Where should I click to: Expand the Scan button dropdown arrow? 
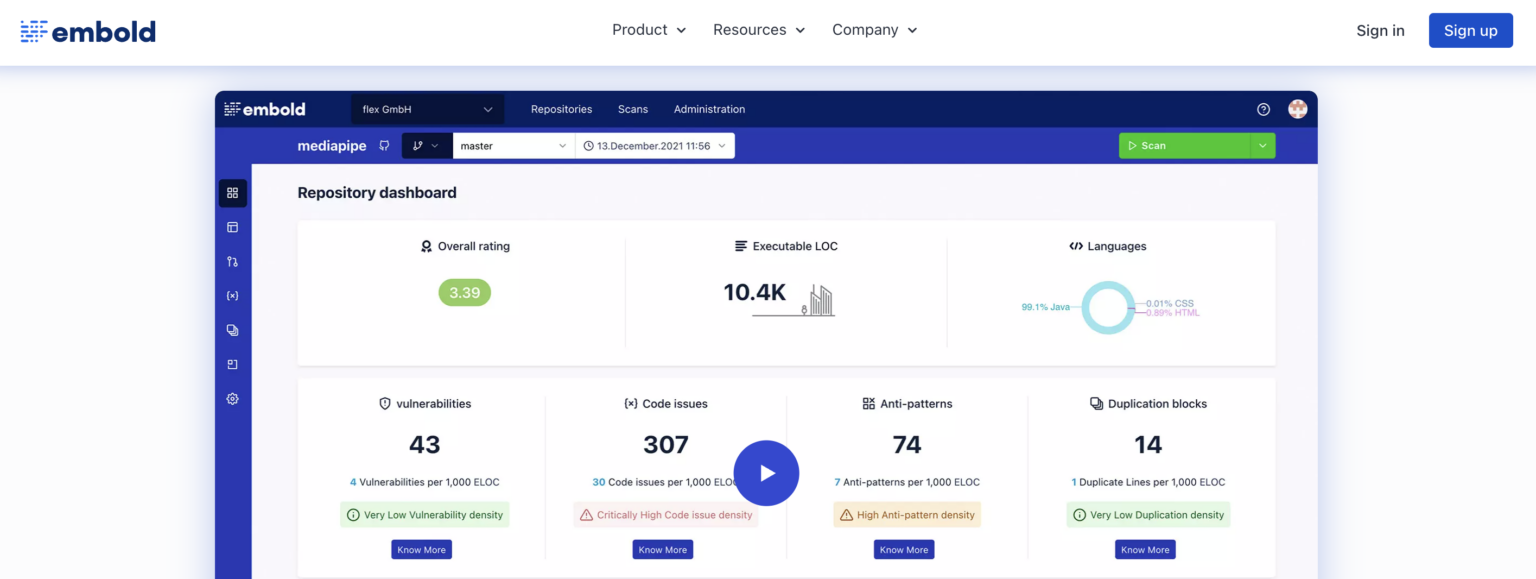pos(1262,146)
